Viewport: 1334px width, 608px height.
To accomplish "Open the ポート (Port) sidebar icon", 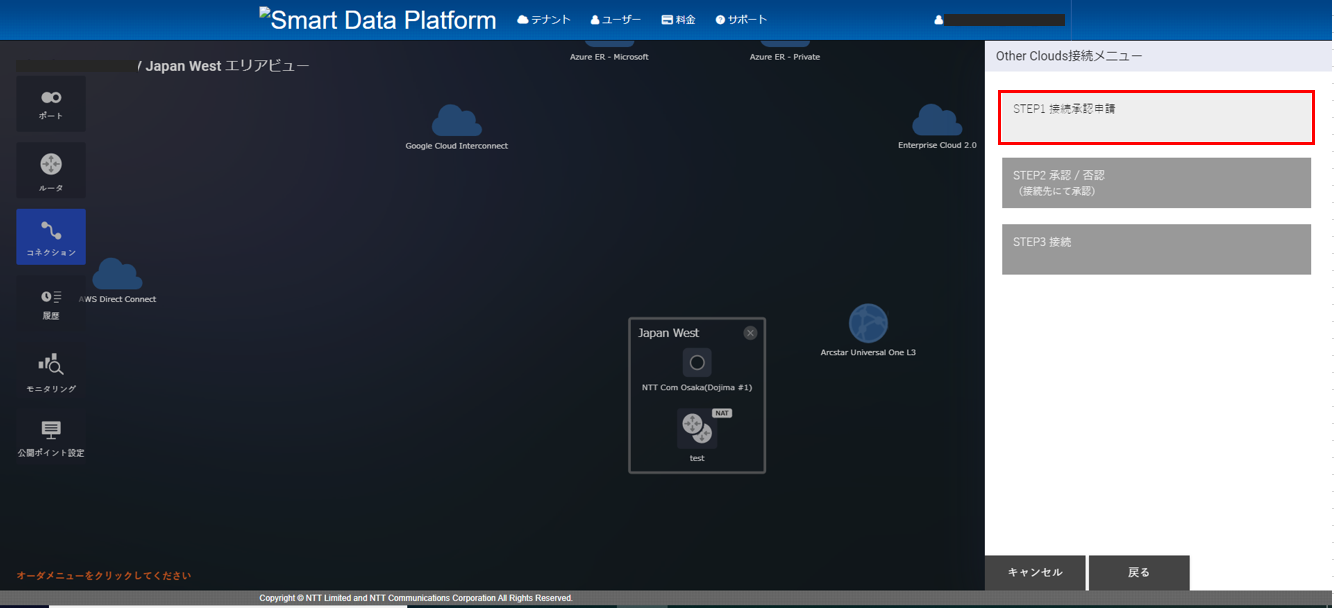I will [51, 103].
